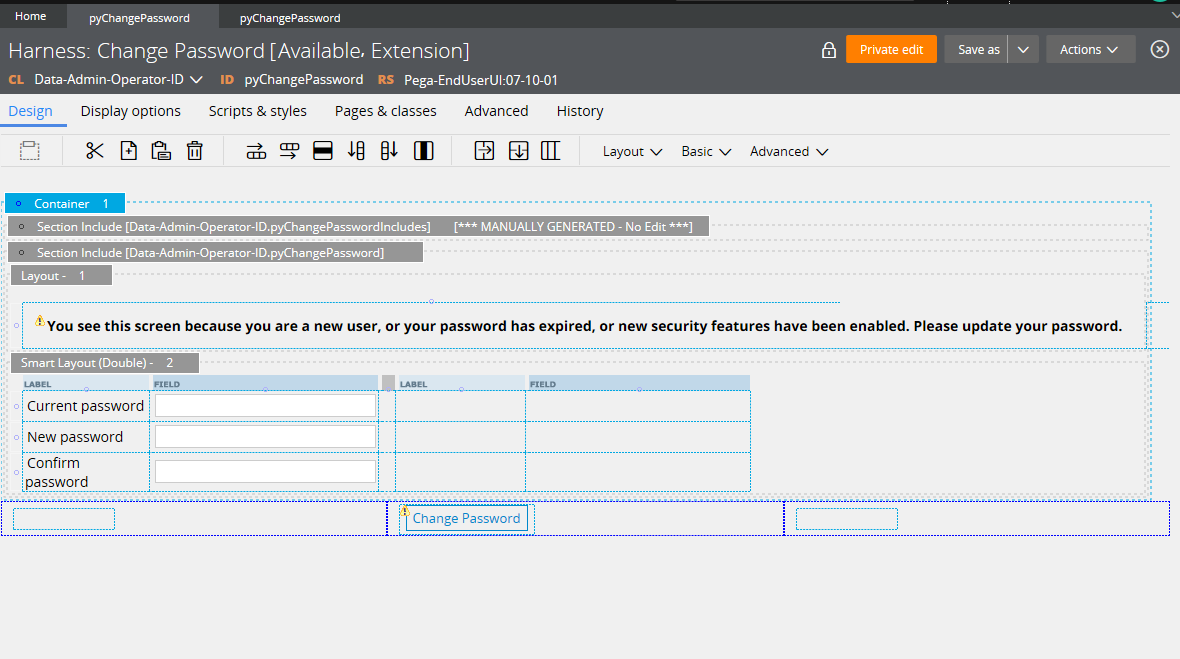Expand the Save as arrow menu
This screenshot has height=659, width=1180.
pos(1023,50)
